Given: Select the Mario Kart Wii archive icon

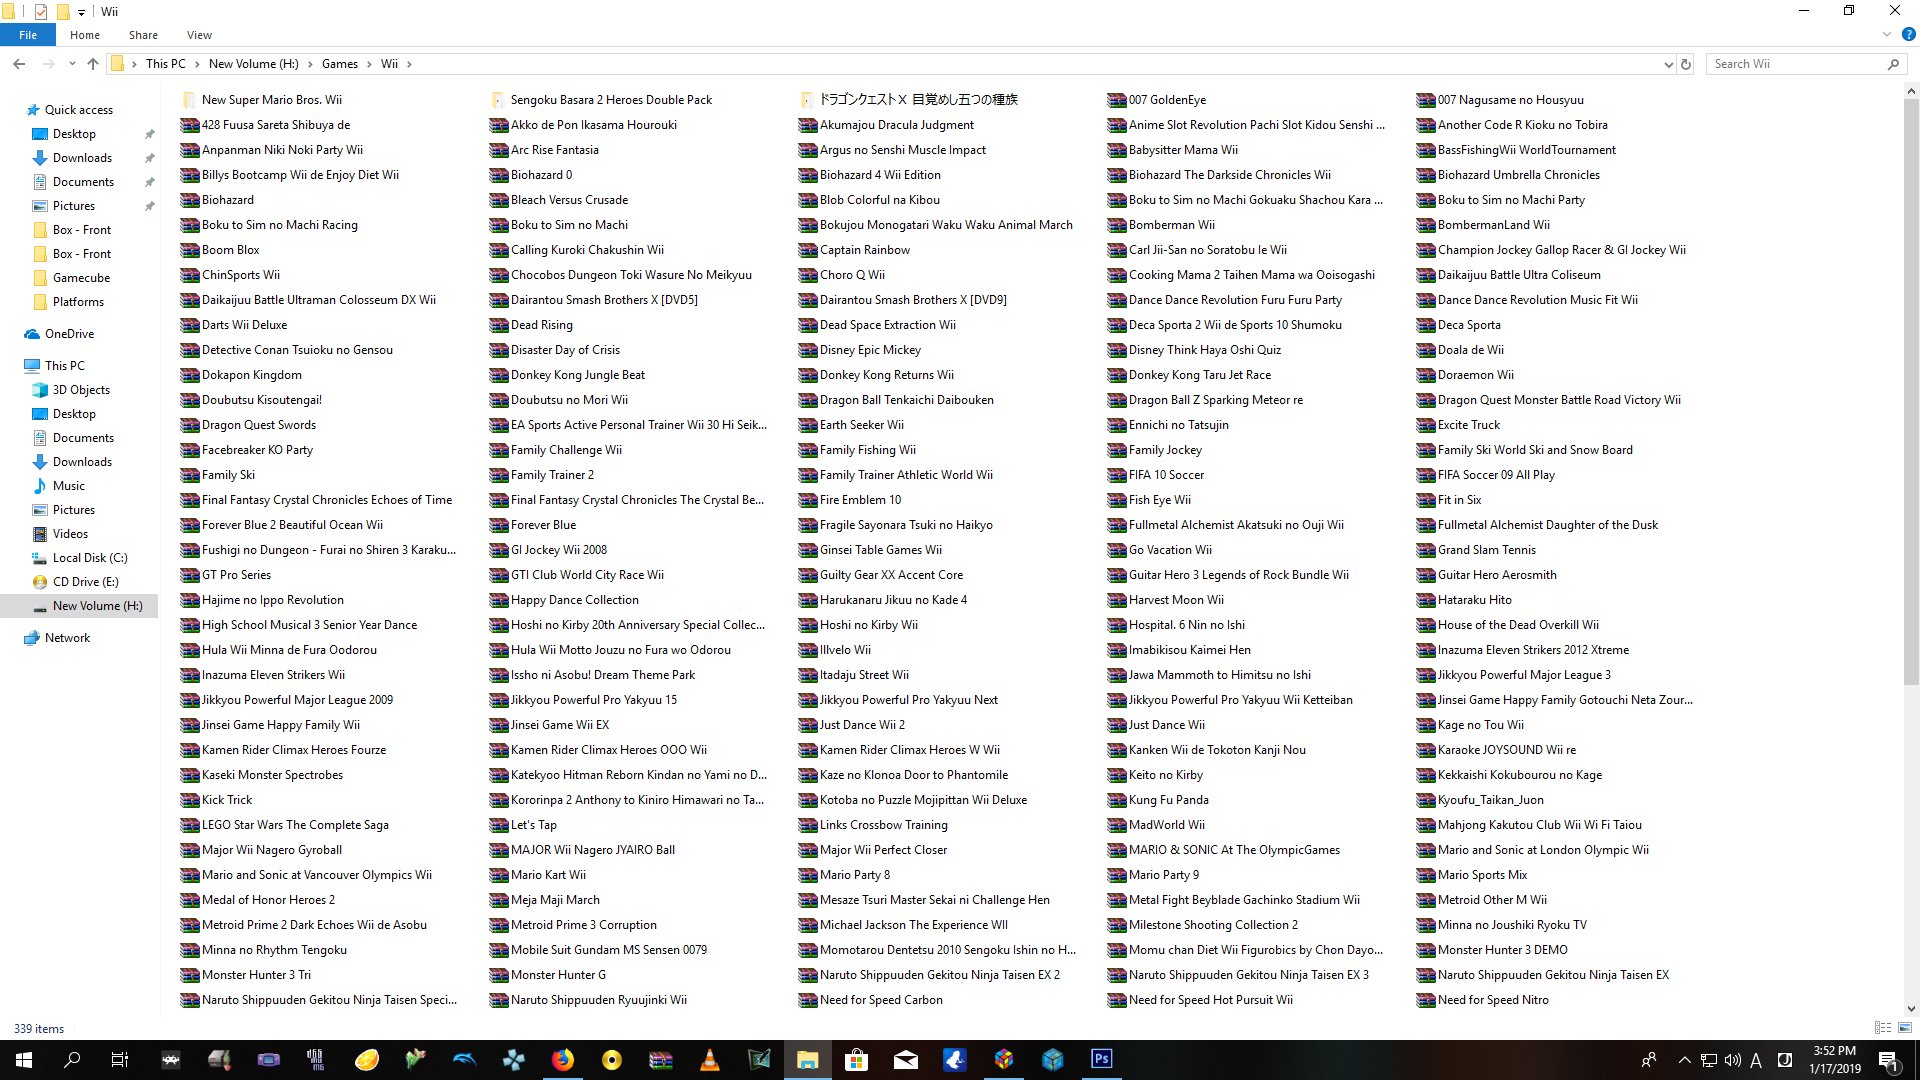Looking at the screenshot, I should click(498, 875).
